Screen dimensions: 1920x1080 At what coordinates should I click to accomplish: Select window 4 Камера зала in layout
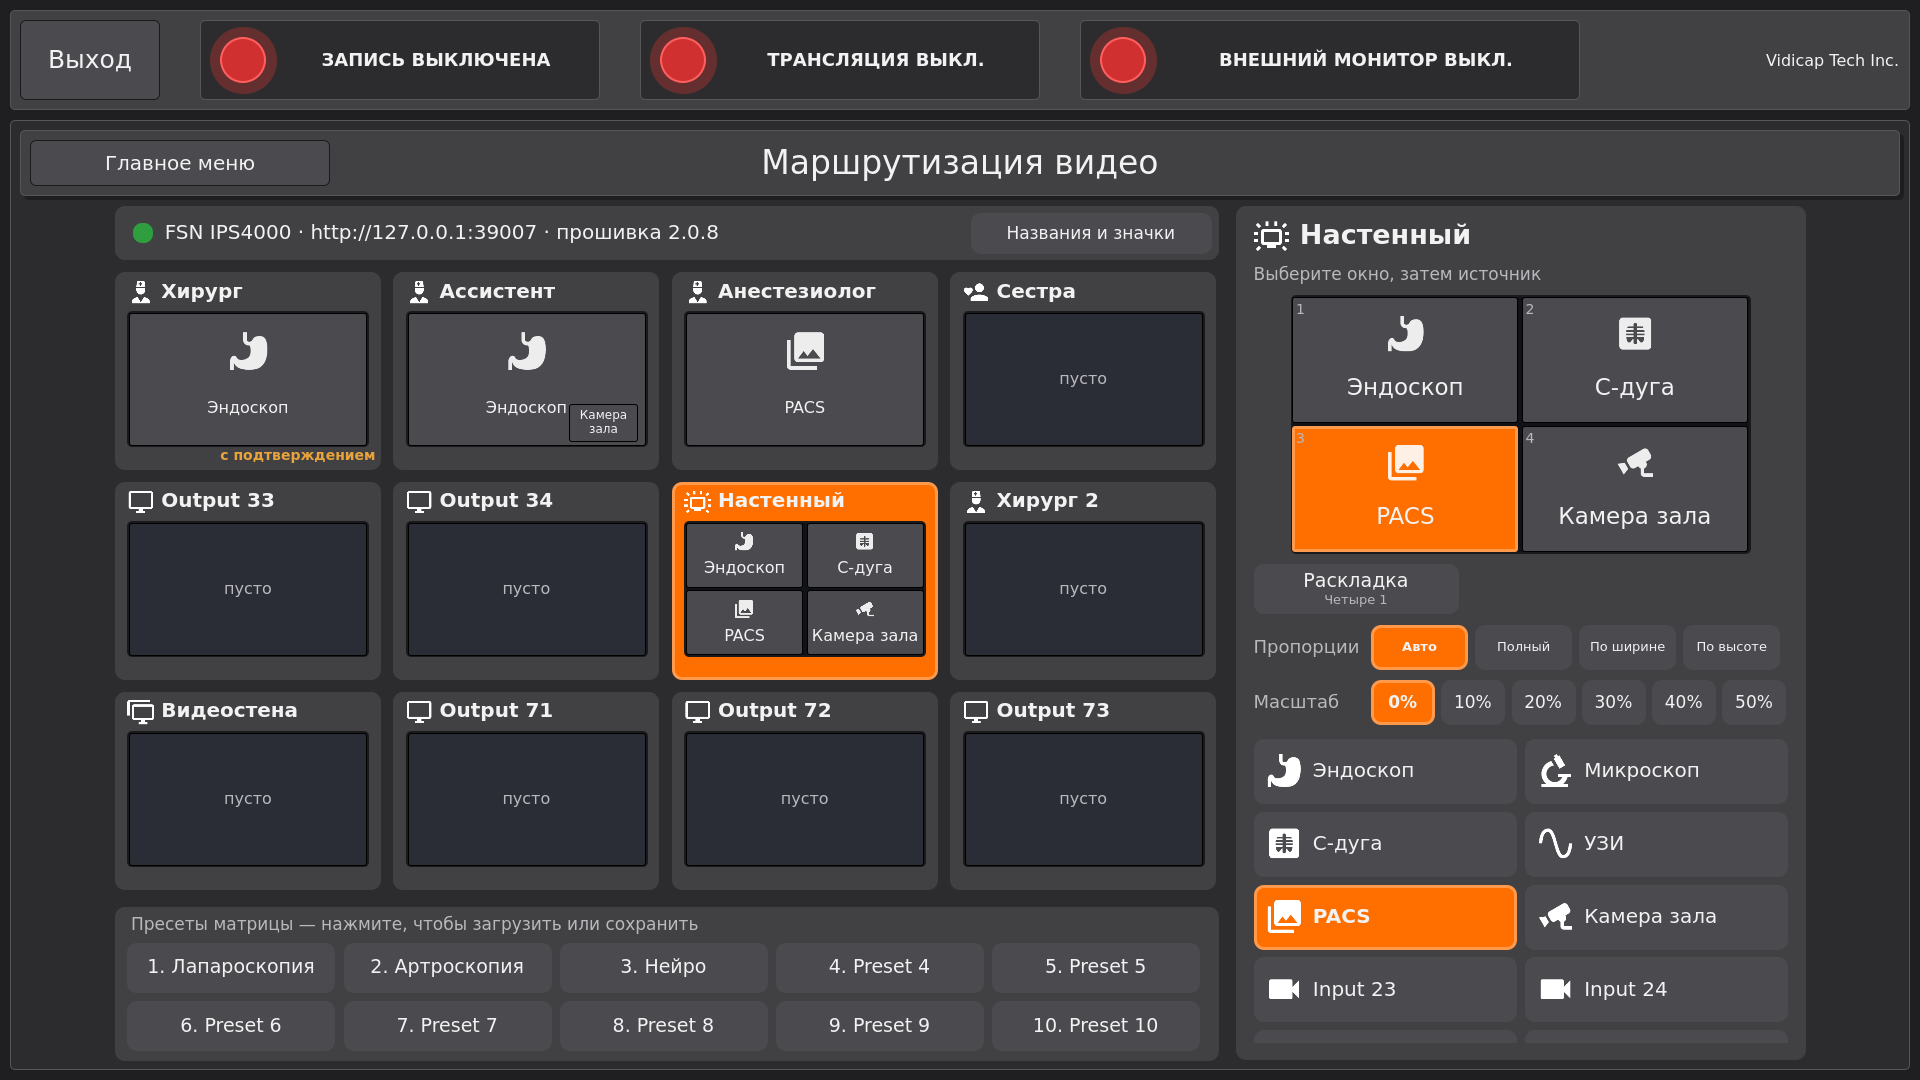coord(1635,489)
